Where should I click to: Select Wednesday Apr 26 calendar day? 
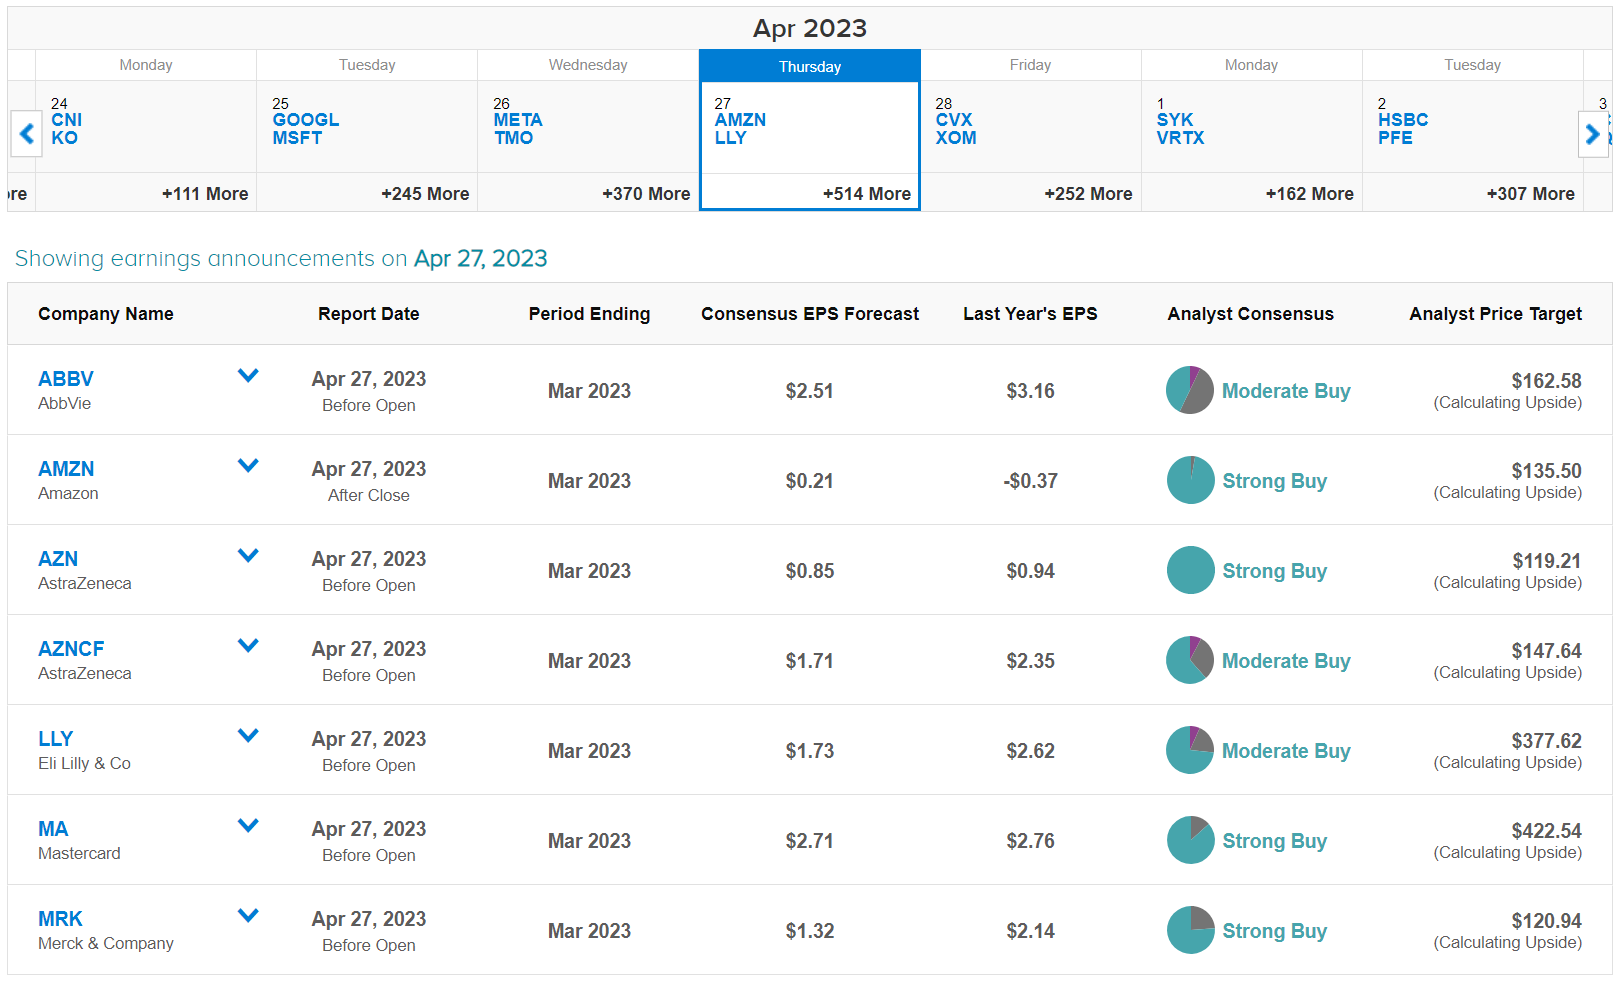pyautogui.click(x=588, y=130)
